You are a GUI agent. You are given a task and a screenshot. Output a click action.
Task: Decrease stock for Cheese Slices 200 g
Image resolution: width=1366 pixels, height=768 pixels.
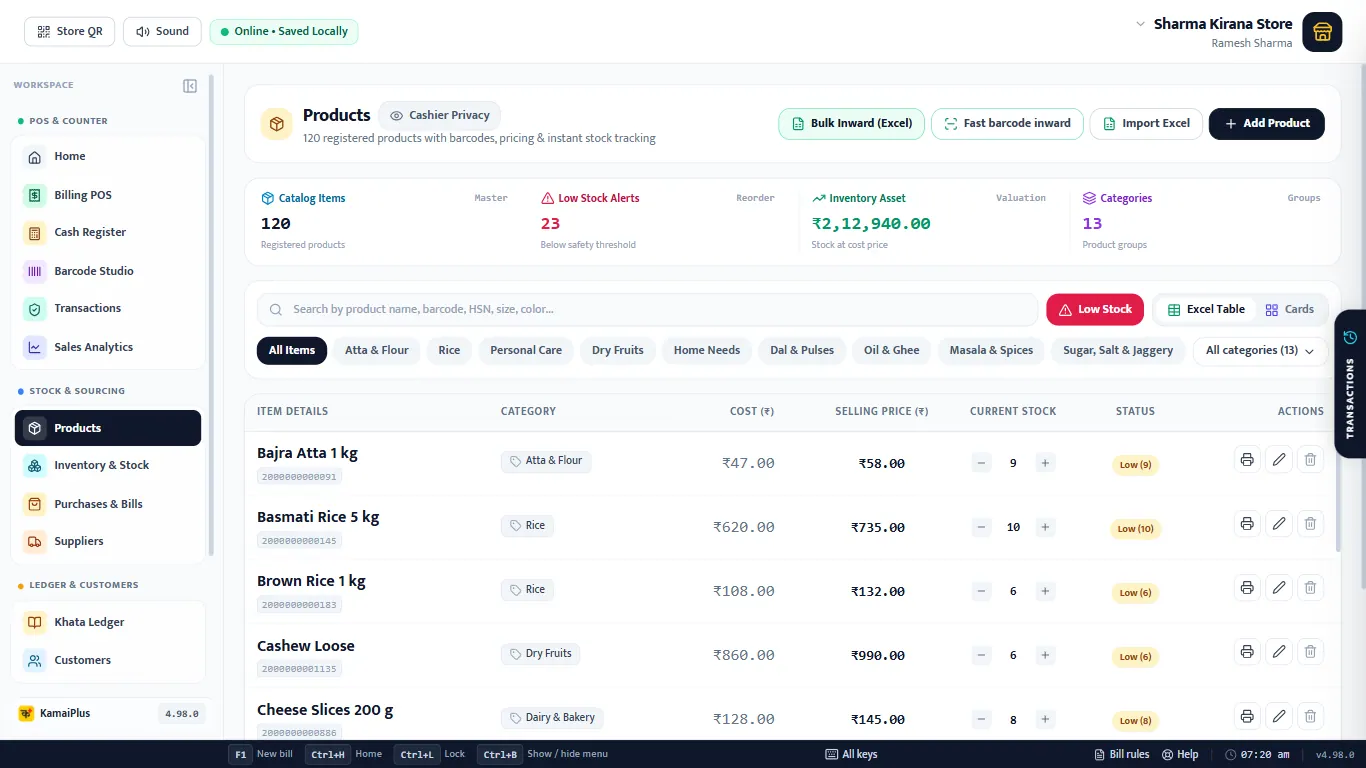click(981, 719)
